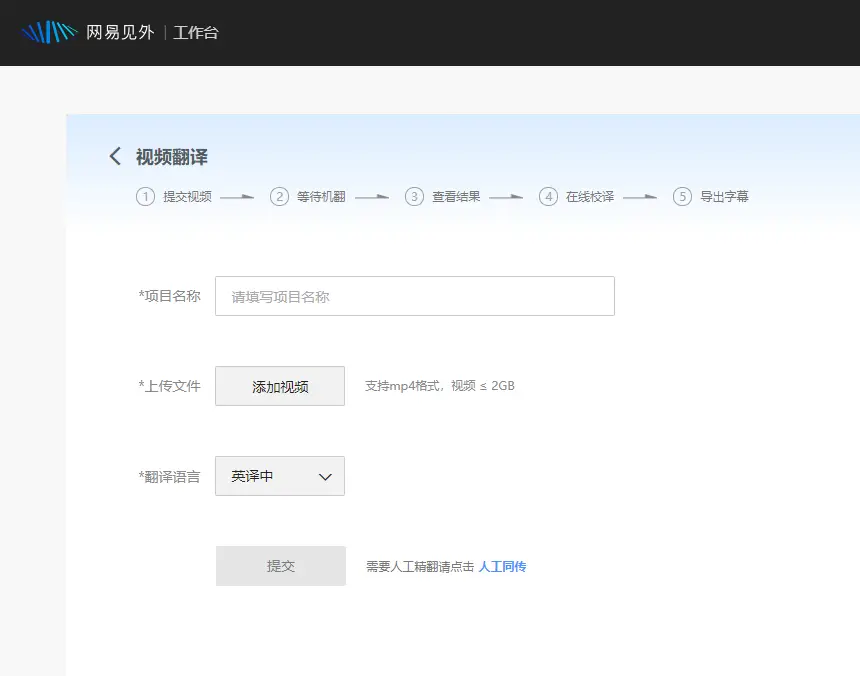Image resolution: width=860 pixels, height=676 pixels.
Task: Select step circle 2 等待机翻
Action: point(280,196)
